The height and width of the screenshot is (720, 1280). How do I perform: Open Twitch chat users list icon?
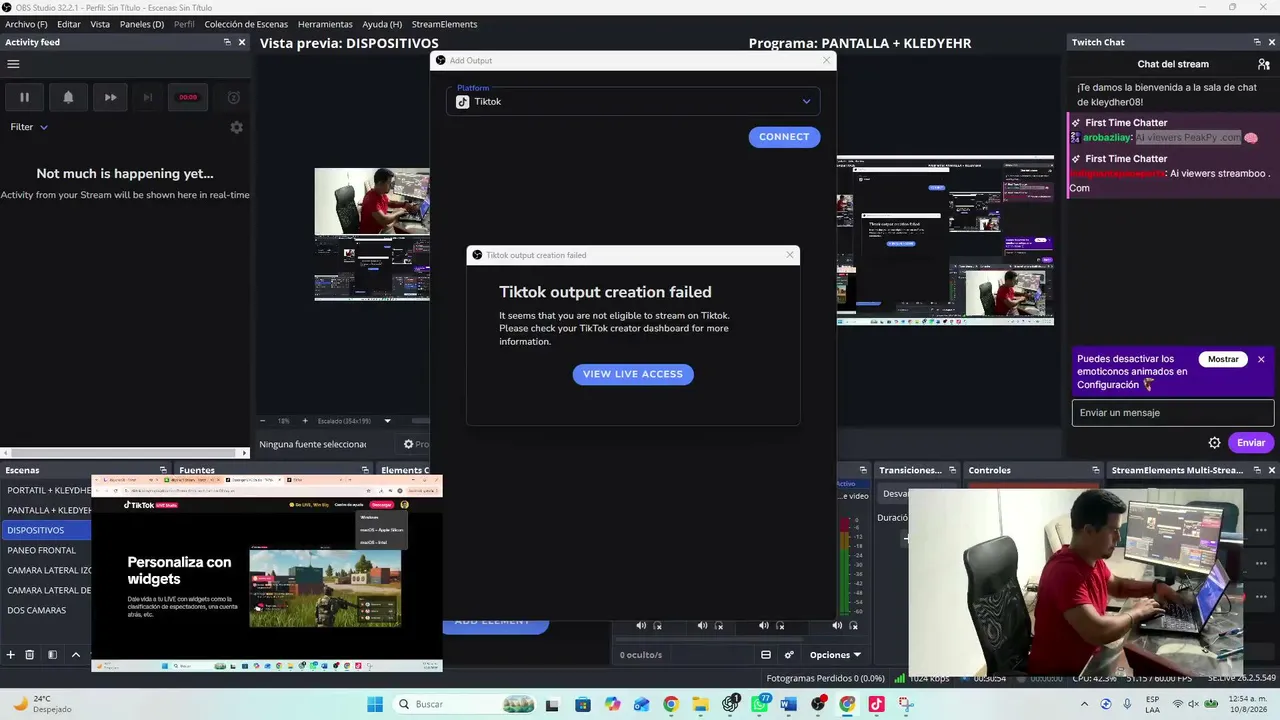[1263, 64]
